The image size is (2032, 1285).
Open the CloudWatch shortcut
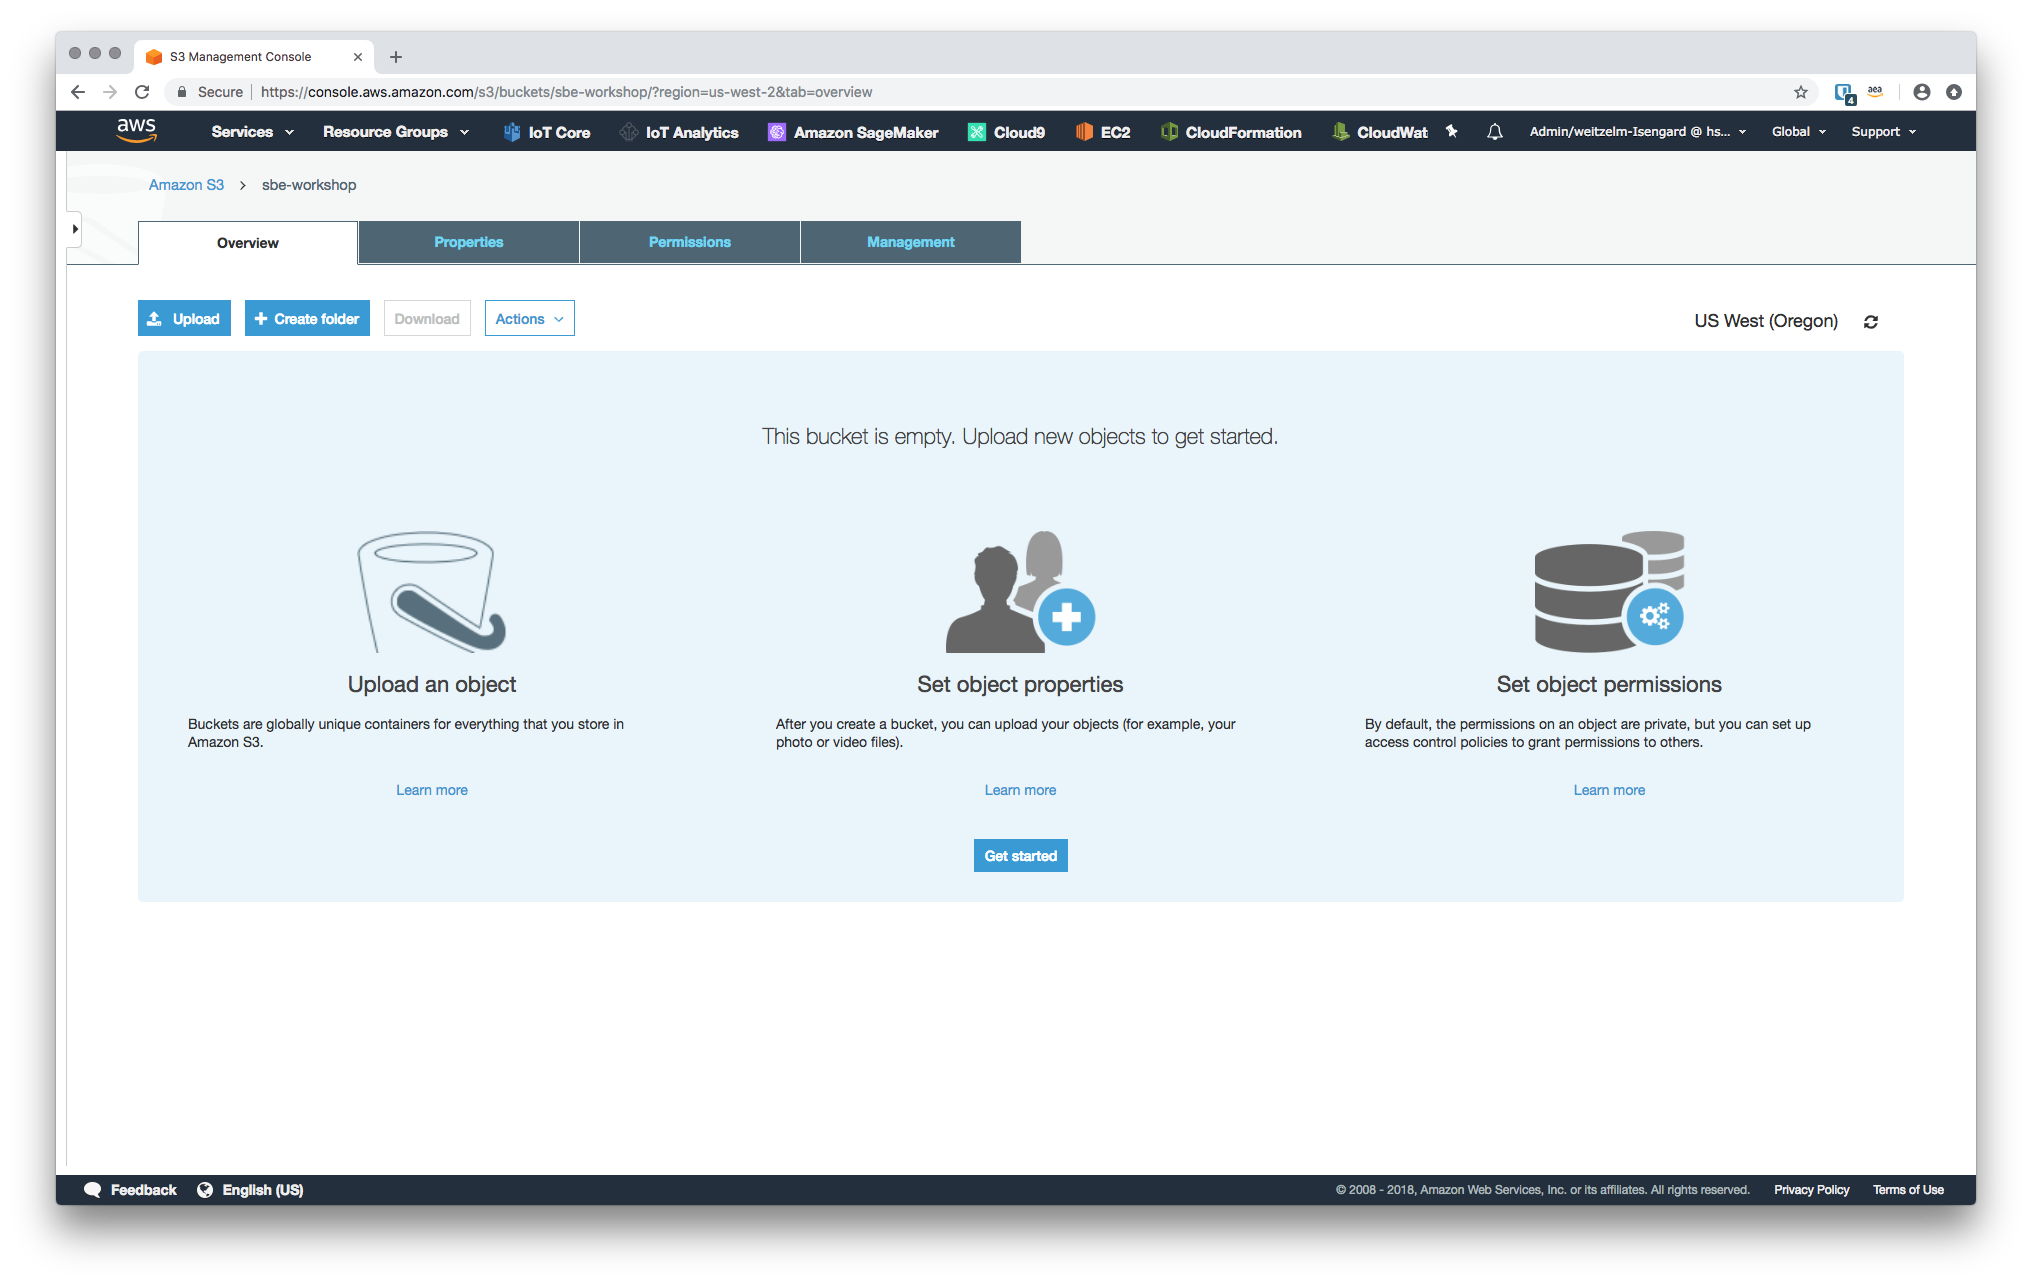point(1380,132)
